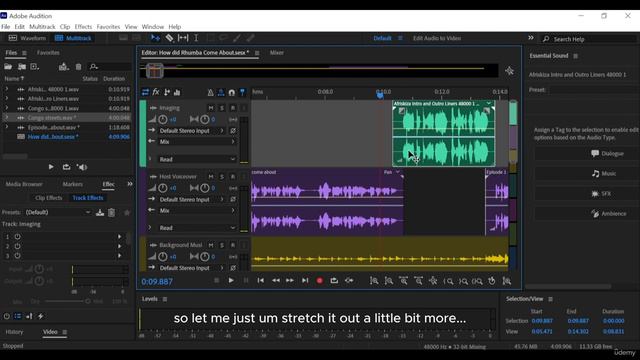Open Imaging track Read automation dropdown
The width and height of the screenshot is (640, 360).
pyautogui.click(x=198, y=159)
